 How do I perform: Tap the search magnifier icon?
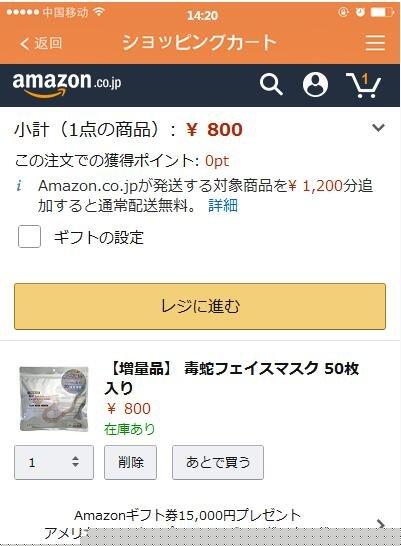point(271,84)
